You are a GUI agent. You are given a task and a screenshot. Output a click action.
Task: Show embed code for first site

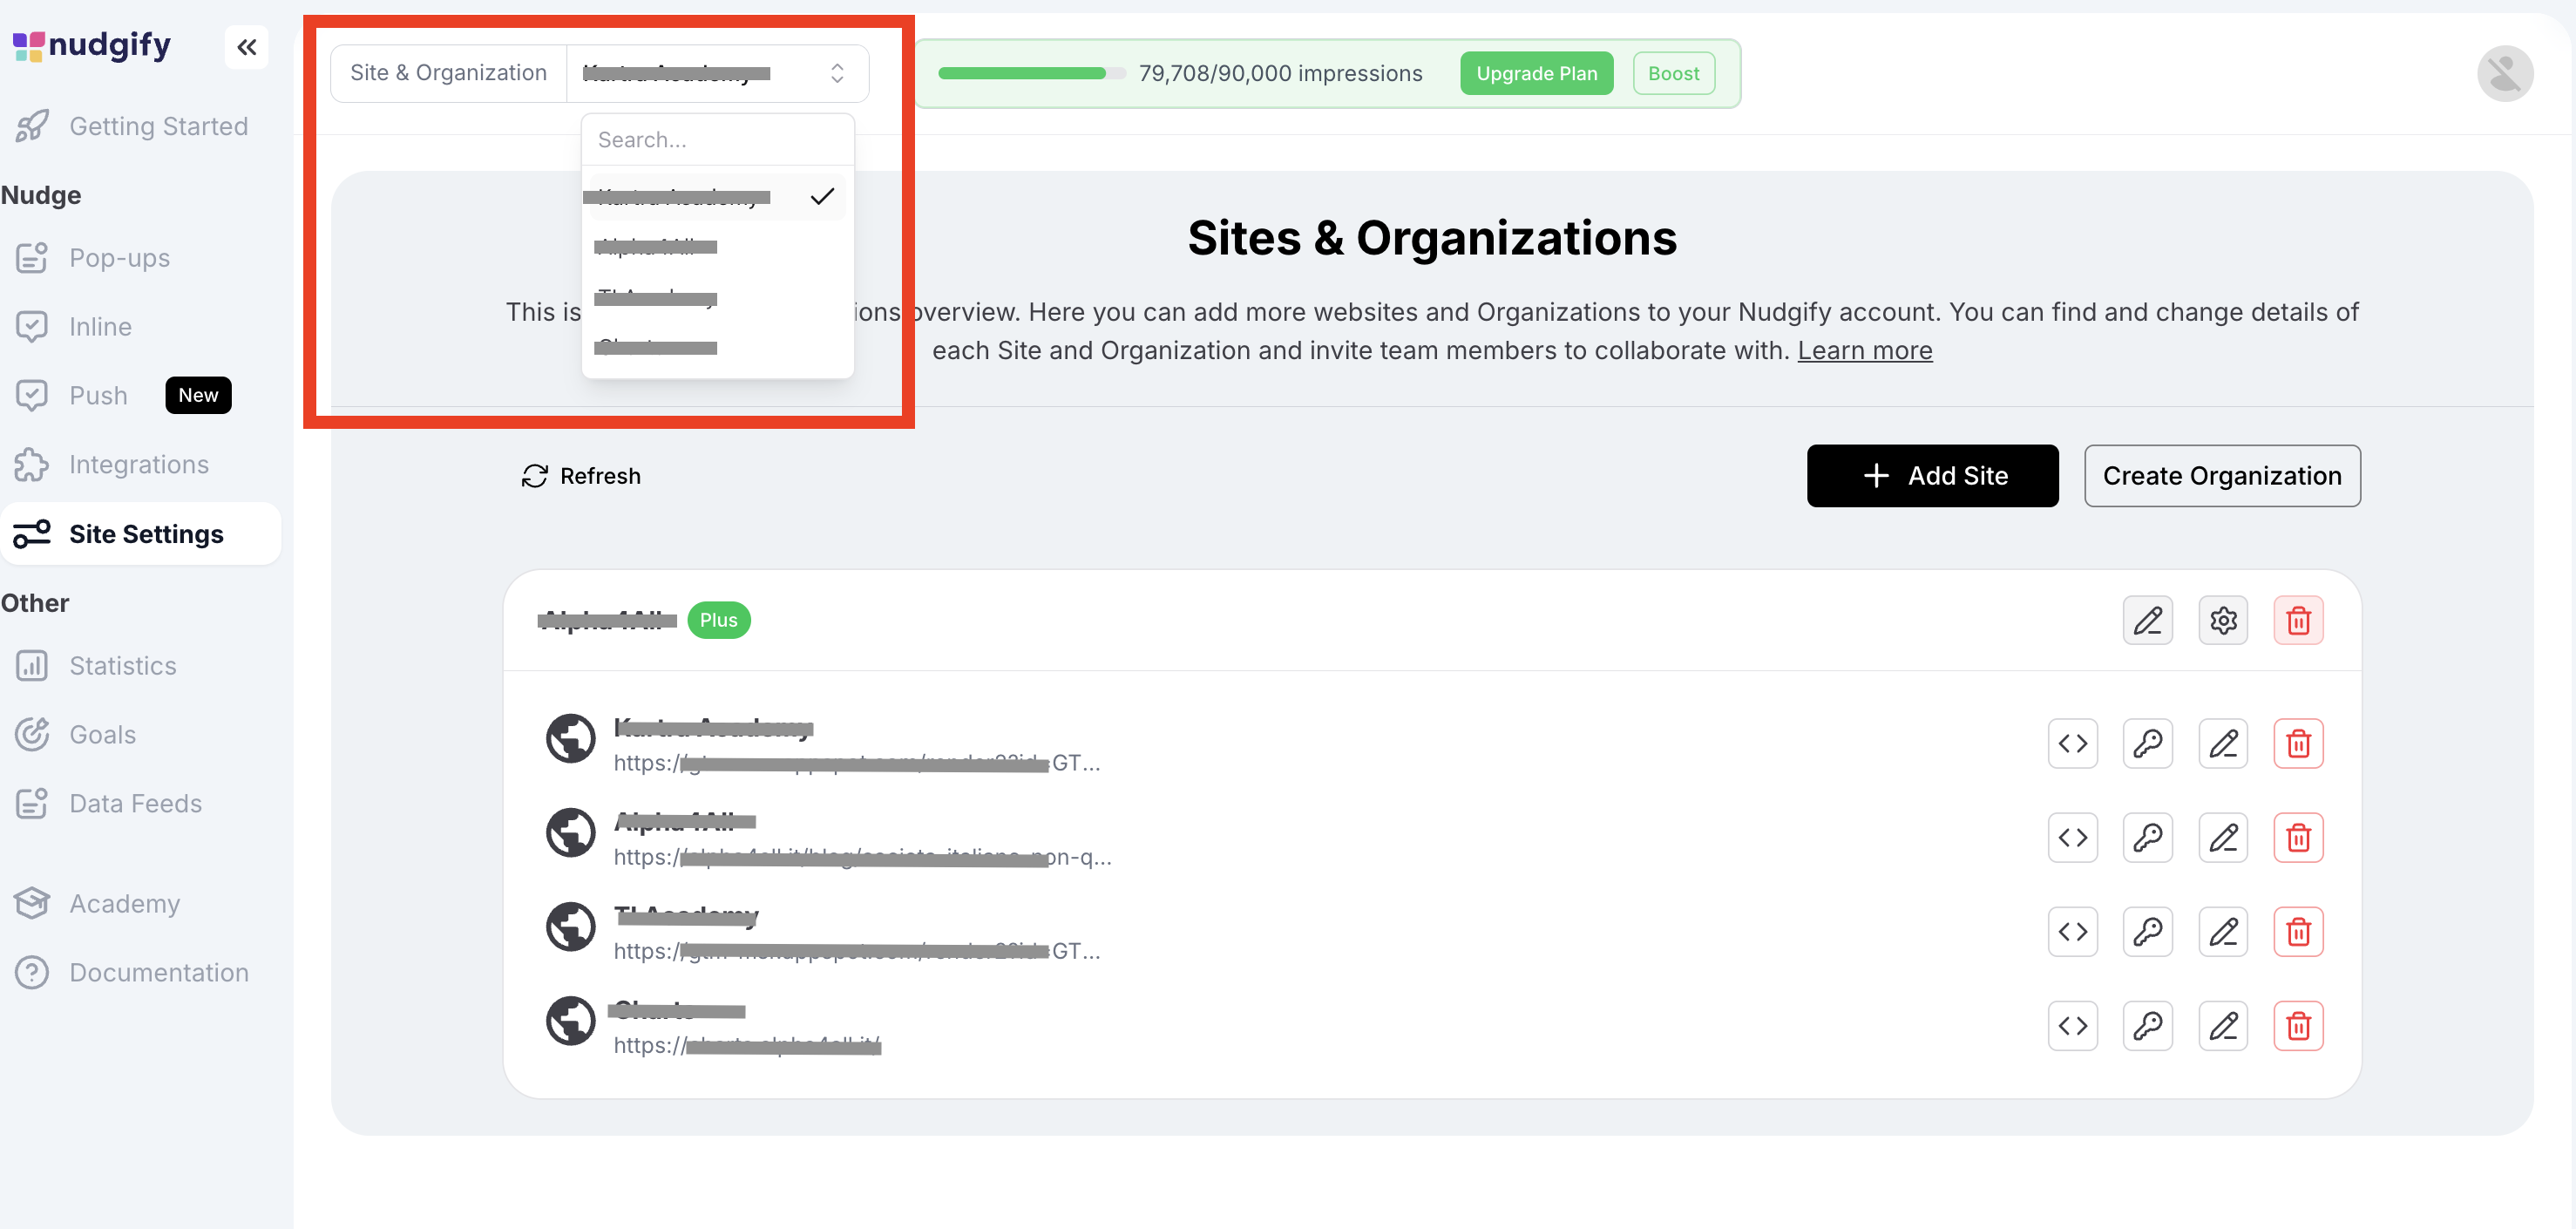click(2072, 743)
